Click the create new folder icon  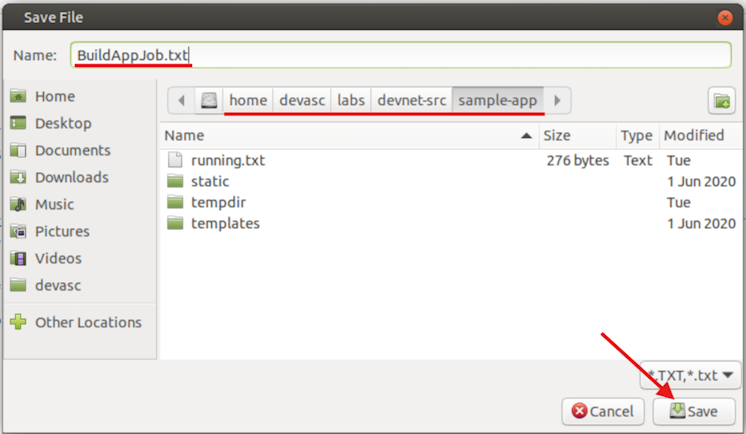point(721,100)
